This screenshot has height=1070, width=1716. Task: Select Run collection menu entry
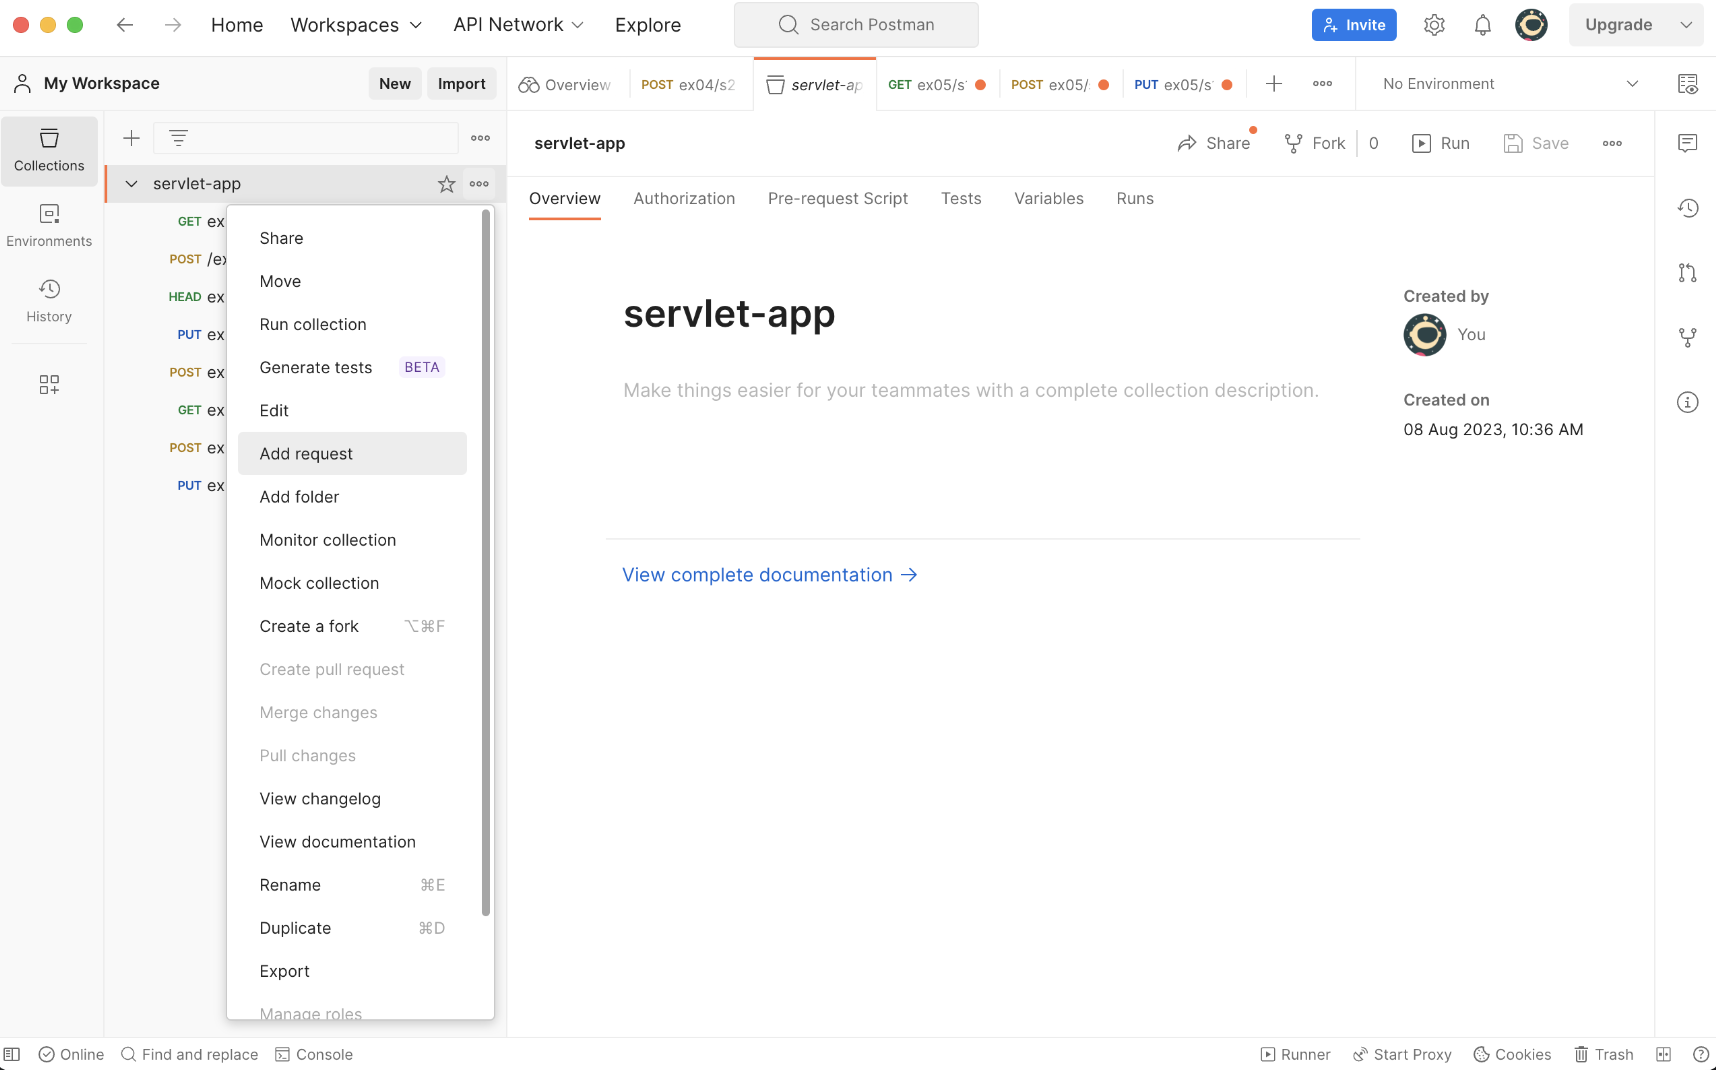[x=352, y=325]
